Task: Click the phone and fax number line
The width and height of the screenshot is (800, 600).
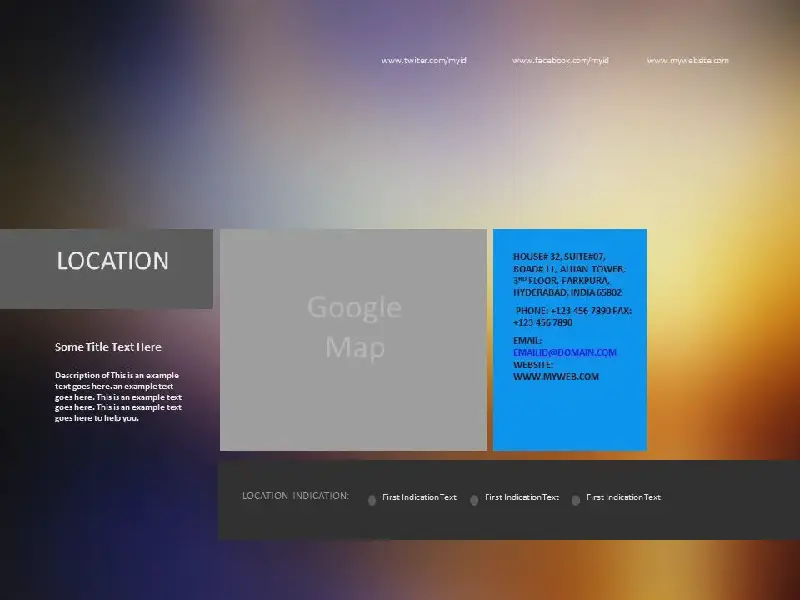Action: 572,316
